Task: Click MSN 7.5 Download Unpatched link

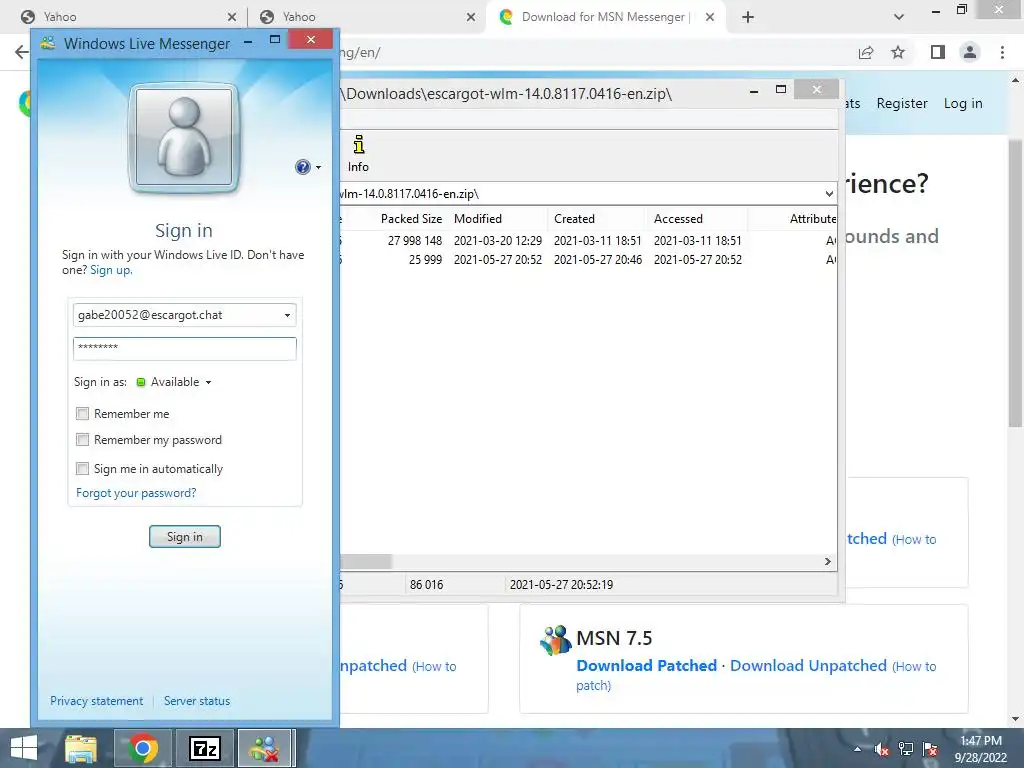Action: click(x=808, y=665)
